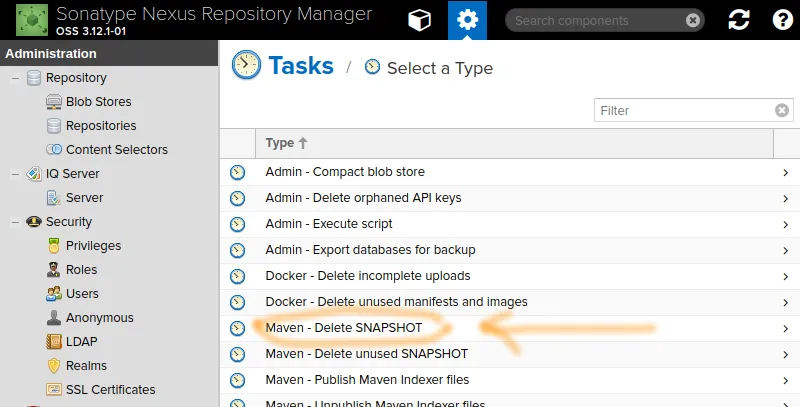The width and height of the screenshot is (800, 407).
Task: Click the Filter input field
Action: [x=685, y=111]
